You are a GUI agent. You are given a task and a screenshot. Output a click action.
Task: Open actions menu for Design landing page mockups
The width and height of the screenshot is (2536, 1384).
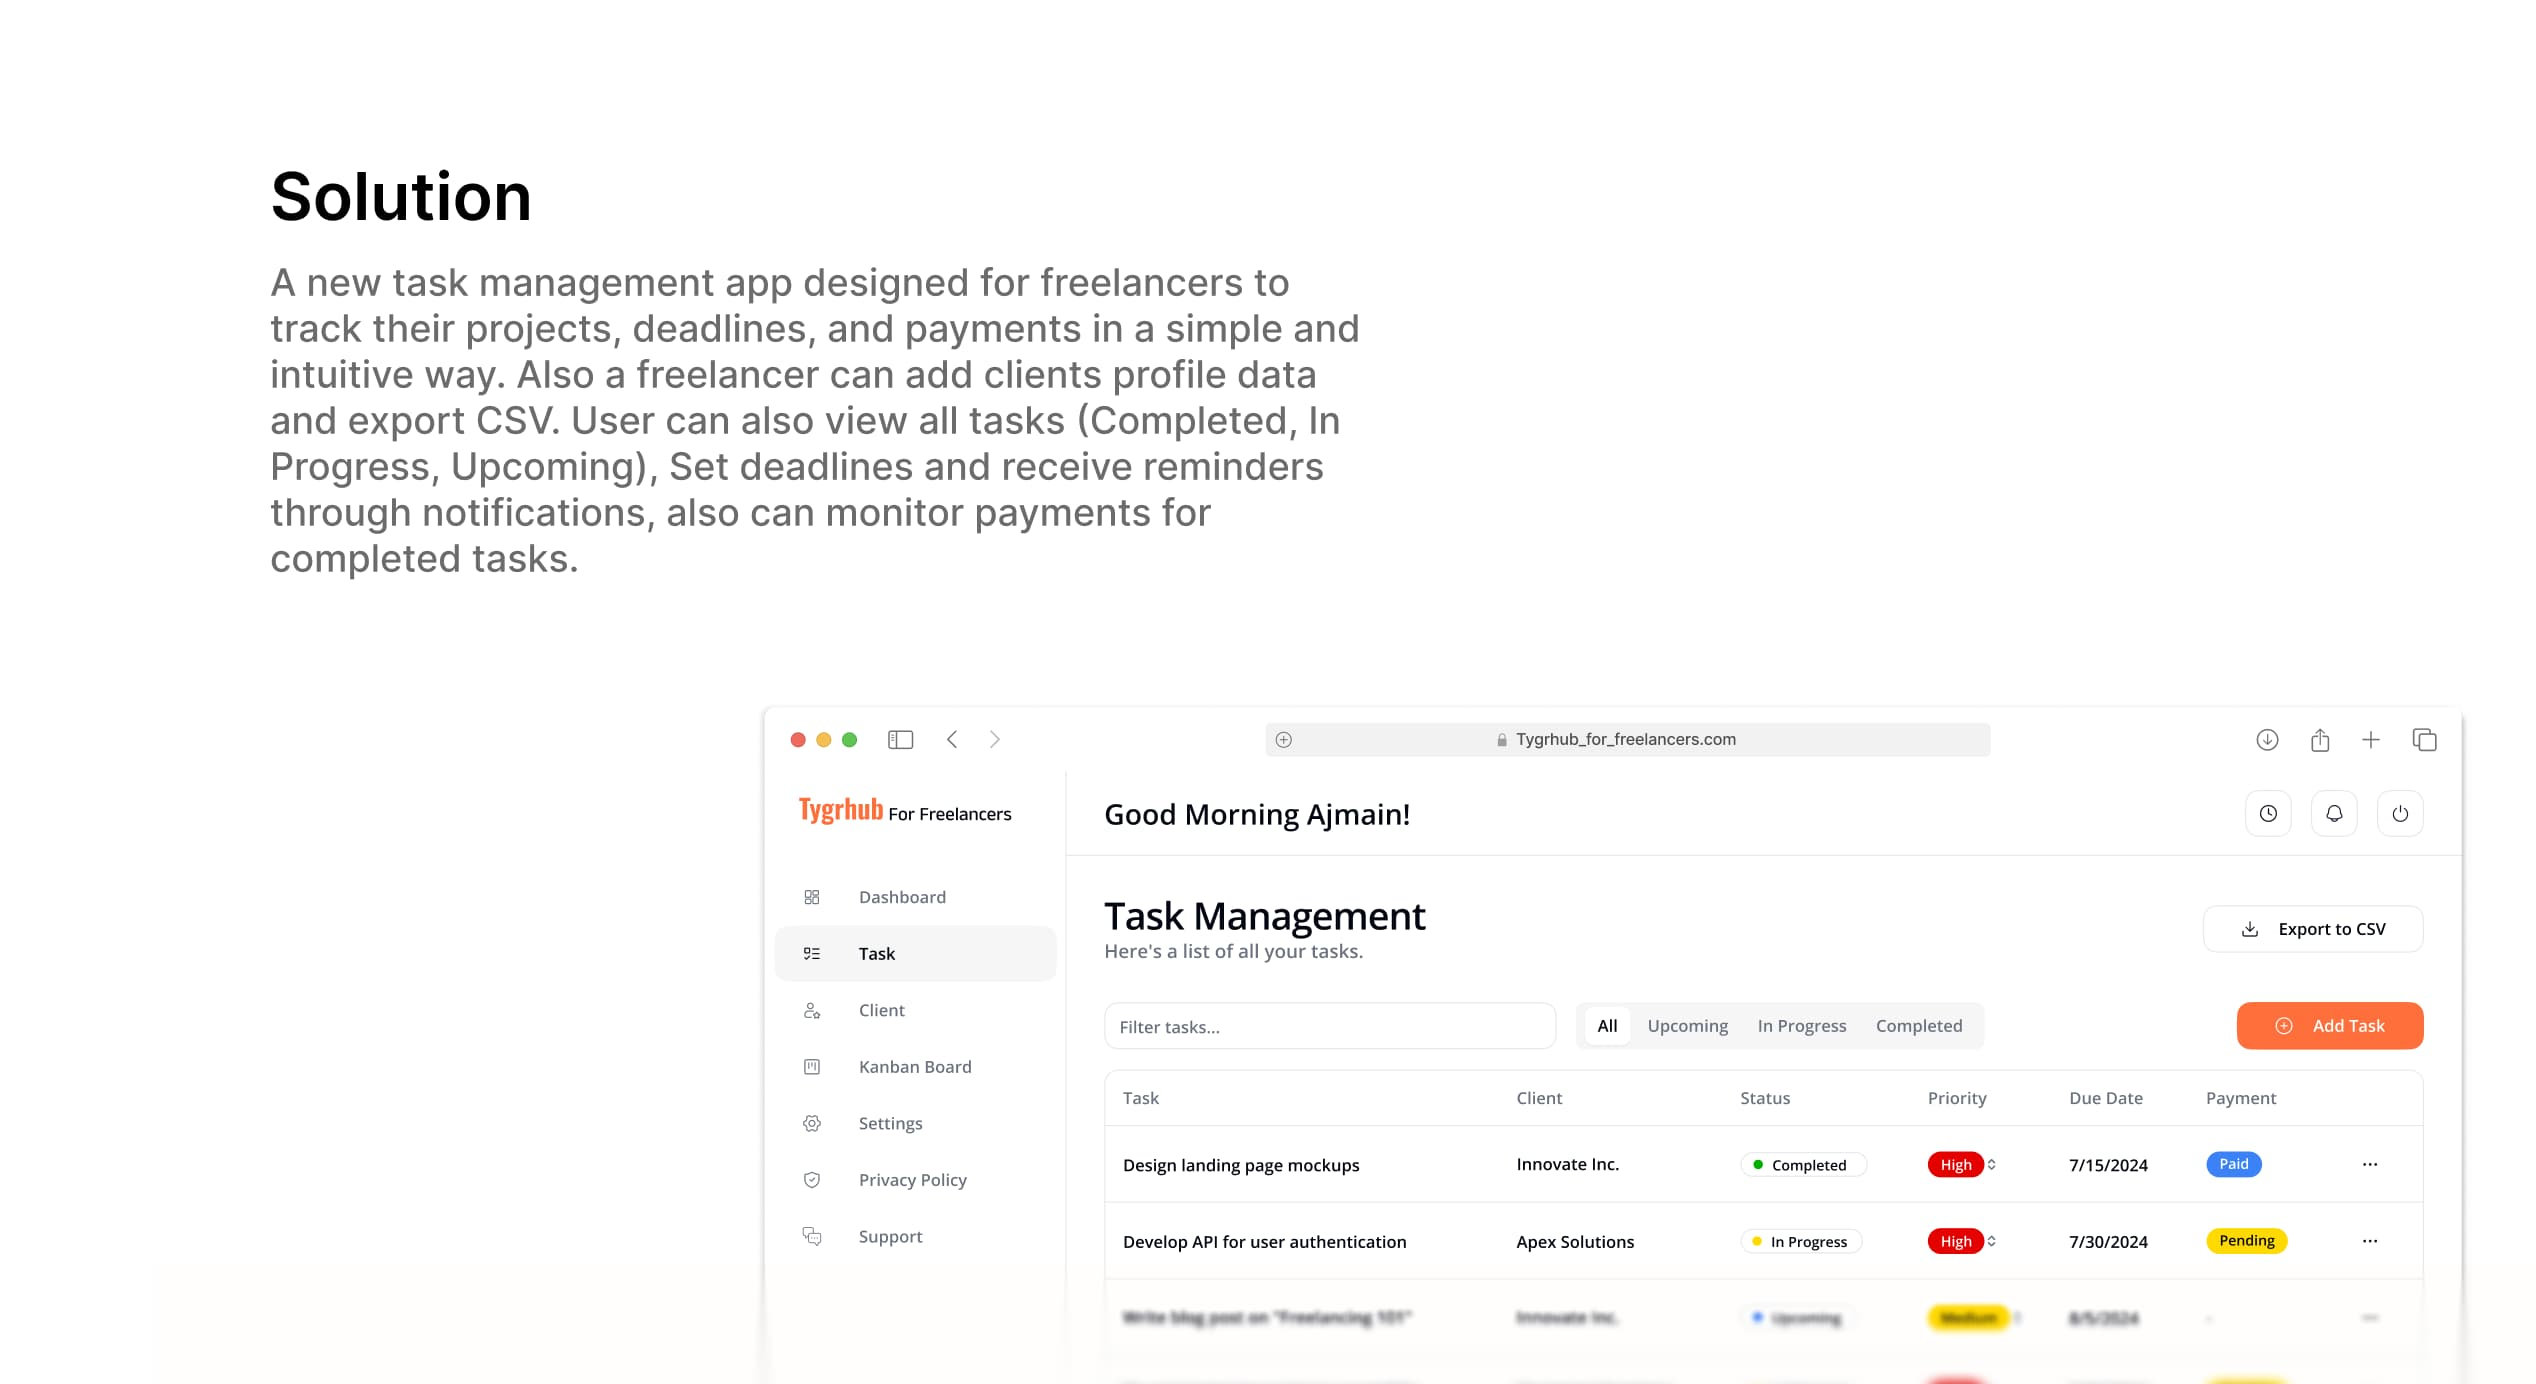click(x=2370, y=1164)
